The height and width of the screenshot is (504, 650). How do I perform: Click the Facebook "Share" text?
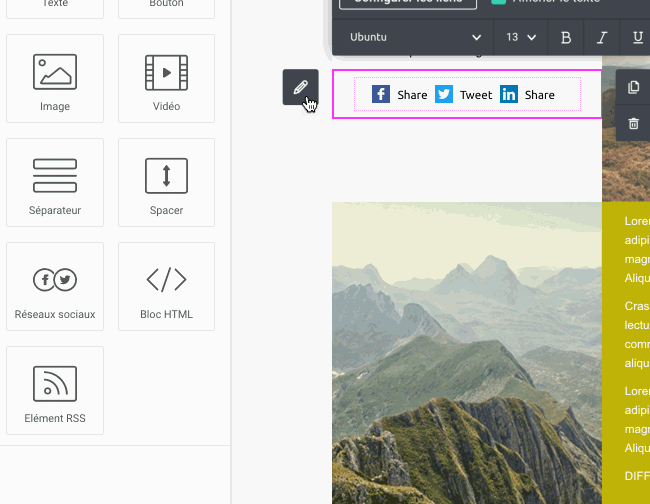click(x=412, y=95)
